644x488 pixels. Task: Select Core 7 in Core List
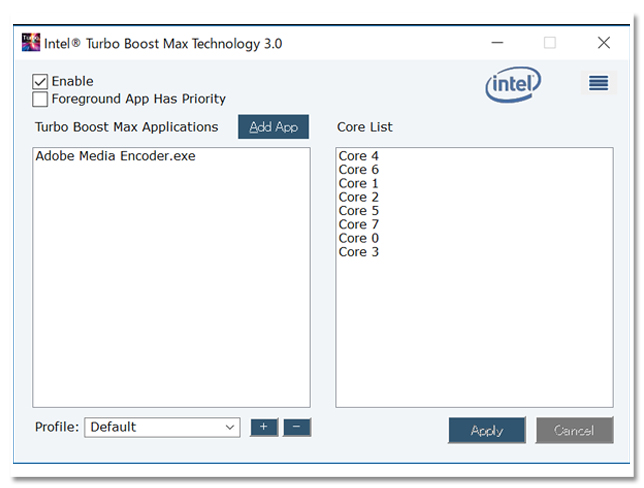359,224
